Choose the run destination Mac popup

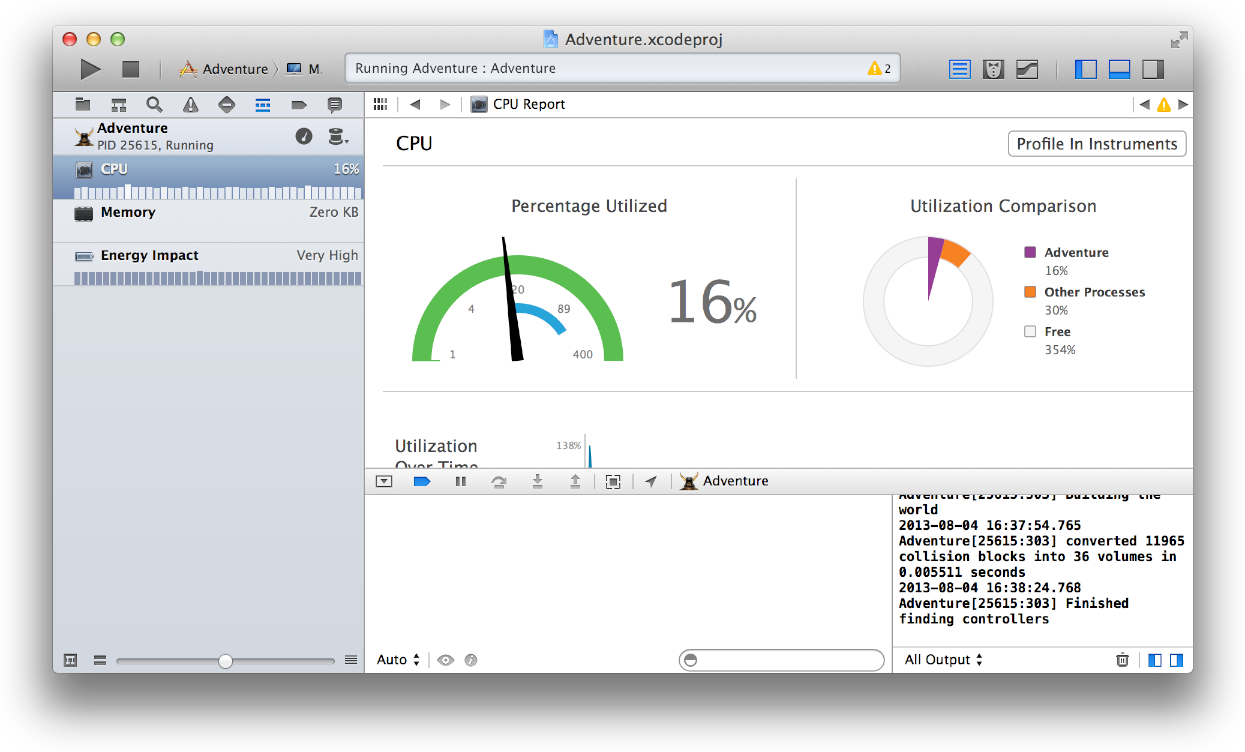(x=304, y=69)
